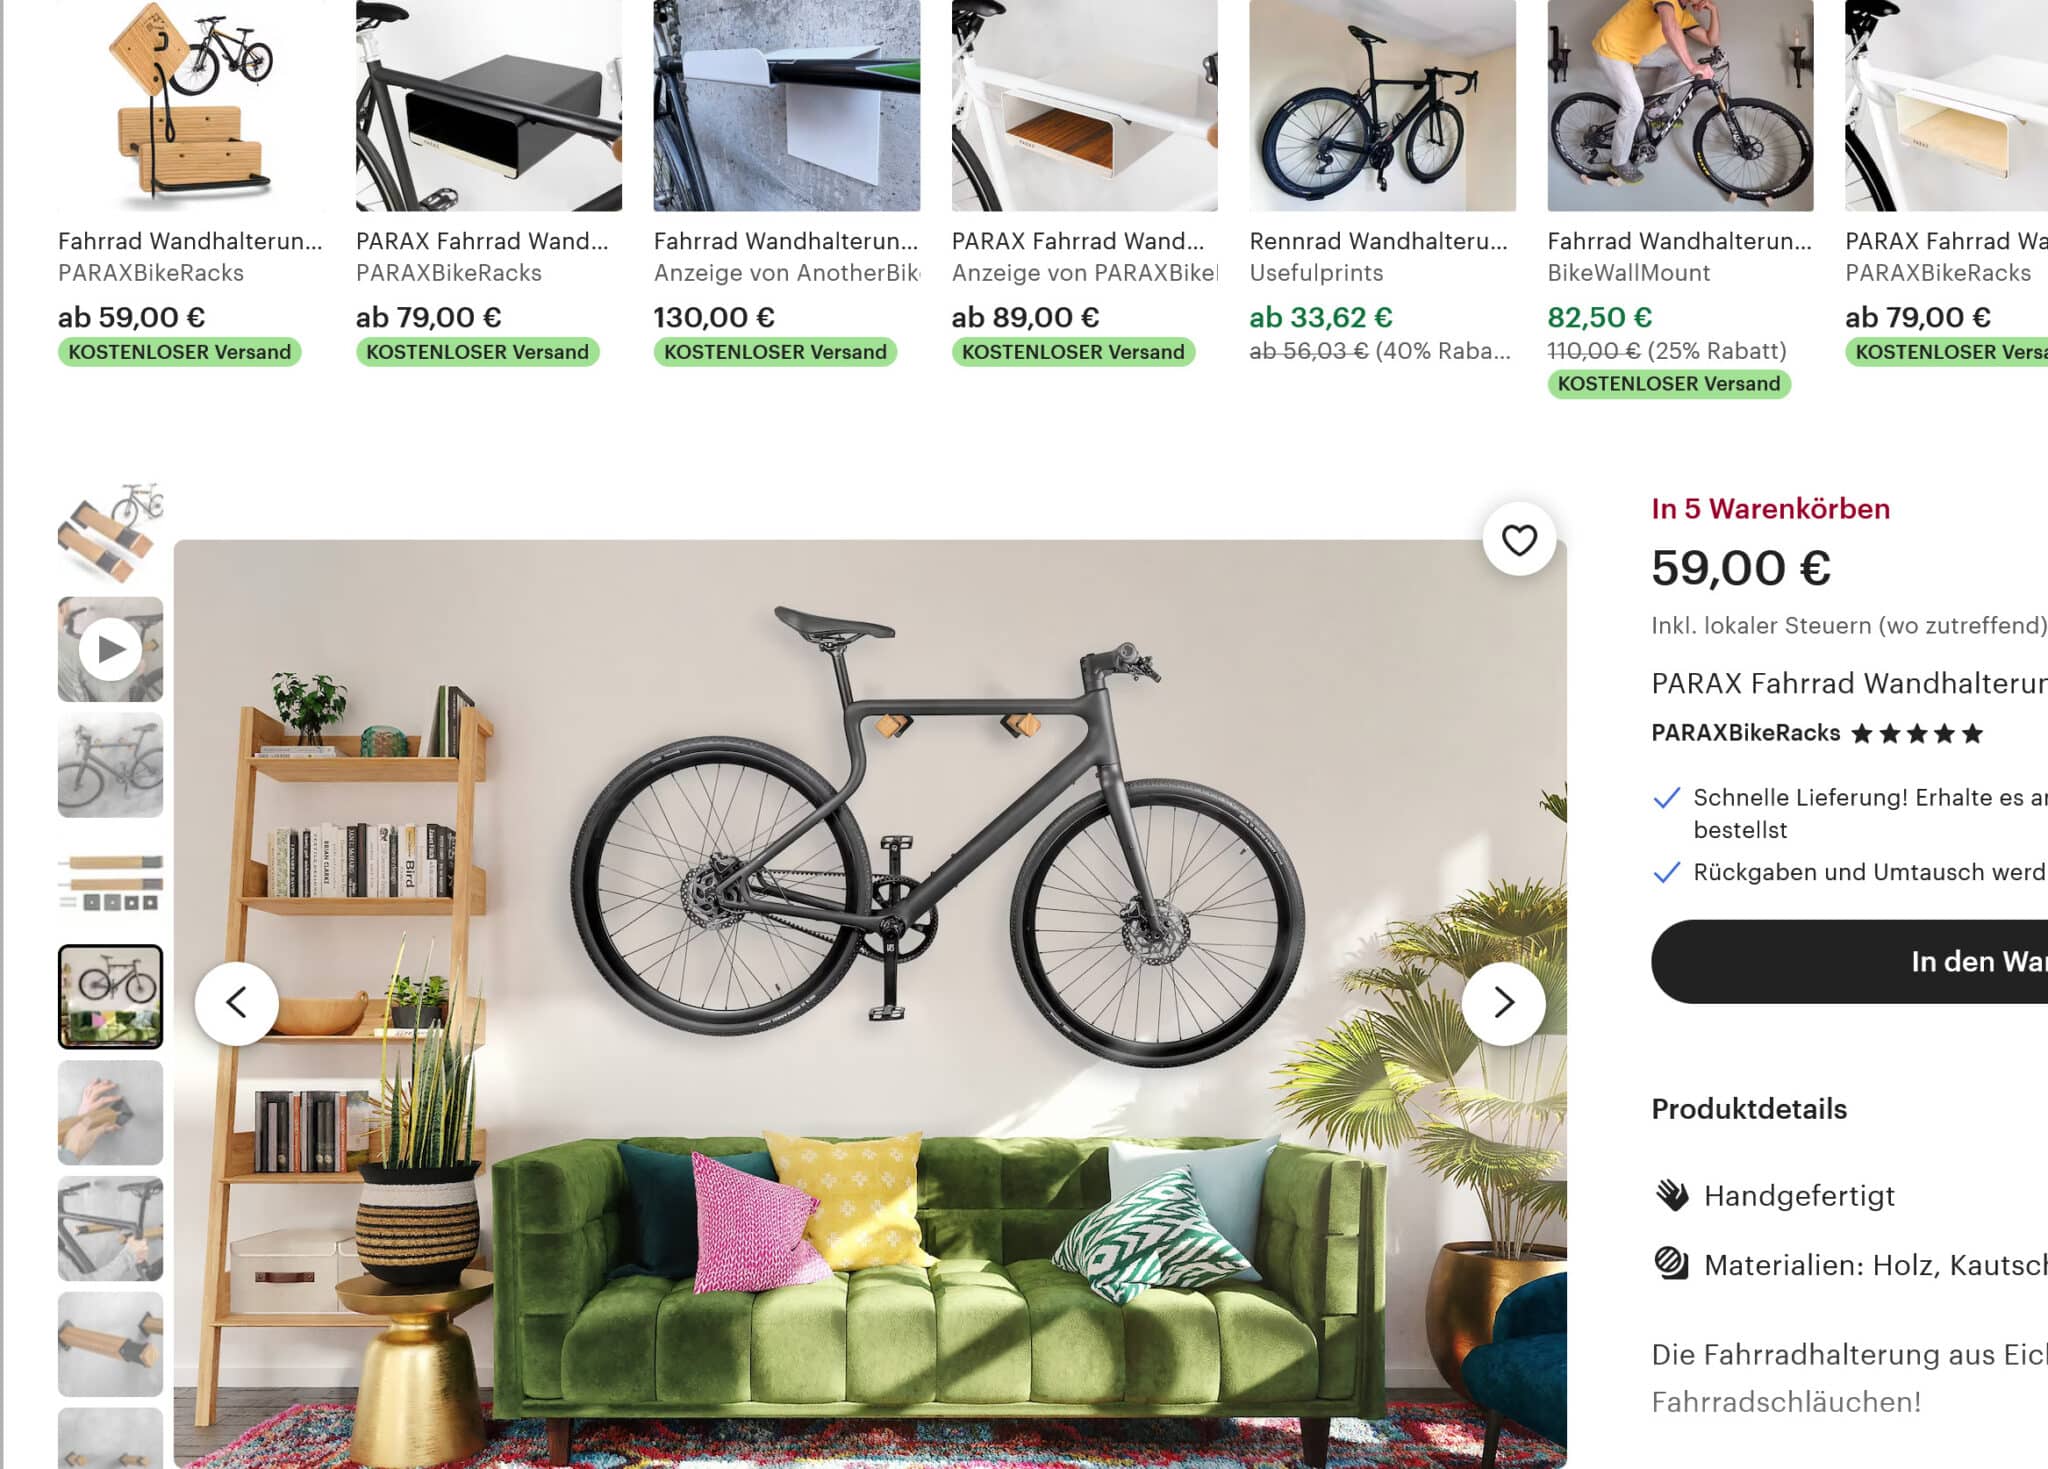This screenshot has width=2048, height=1469.
Task: Show the next product photo with right arrow
Action: [1503, 1003]
